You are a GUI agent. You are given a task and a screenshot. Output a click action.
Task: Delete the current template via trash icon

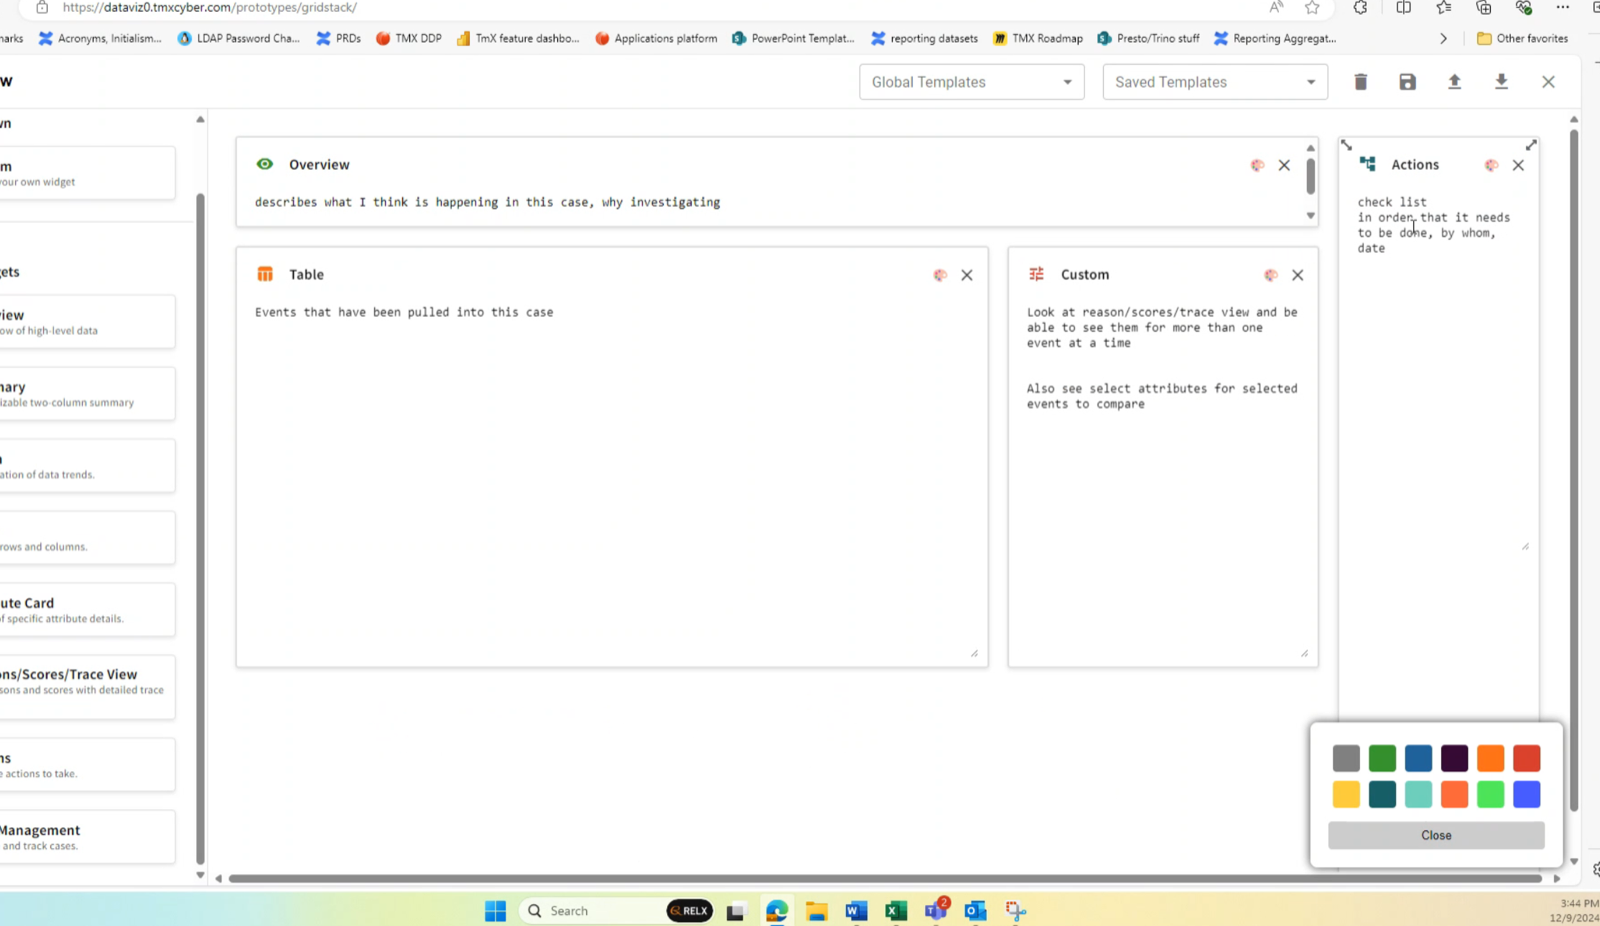point(1360,82)
